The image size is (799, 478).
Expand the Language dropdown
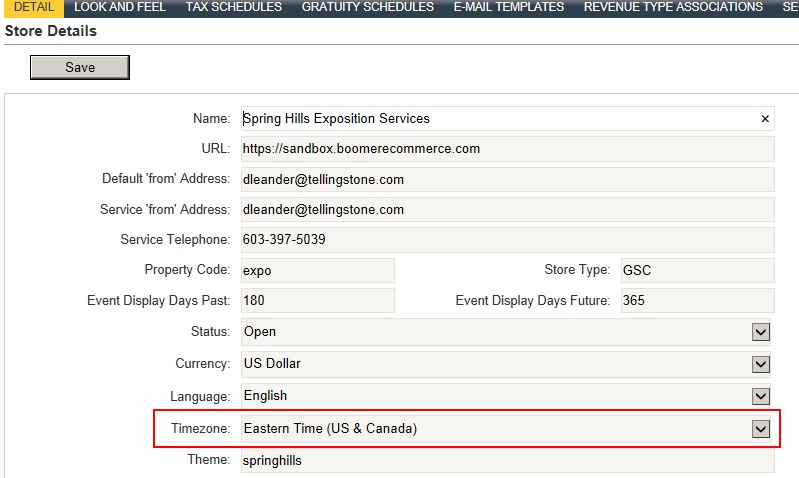pyautogui.click(x=761, y=396)
